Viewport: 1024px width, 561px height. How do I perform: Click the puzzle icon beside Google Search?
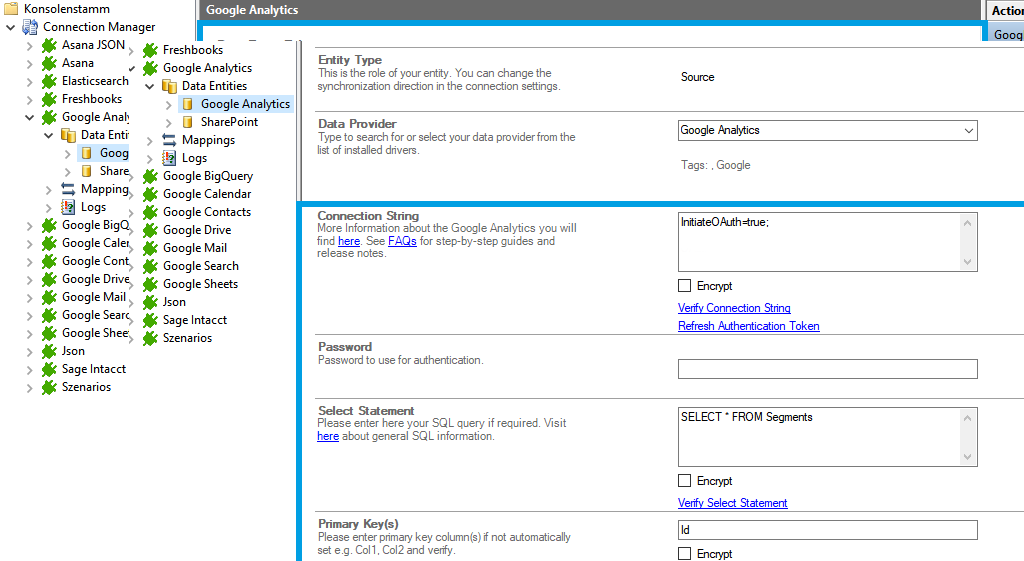pos(150,266)
